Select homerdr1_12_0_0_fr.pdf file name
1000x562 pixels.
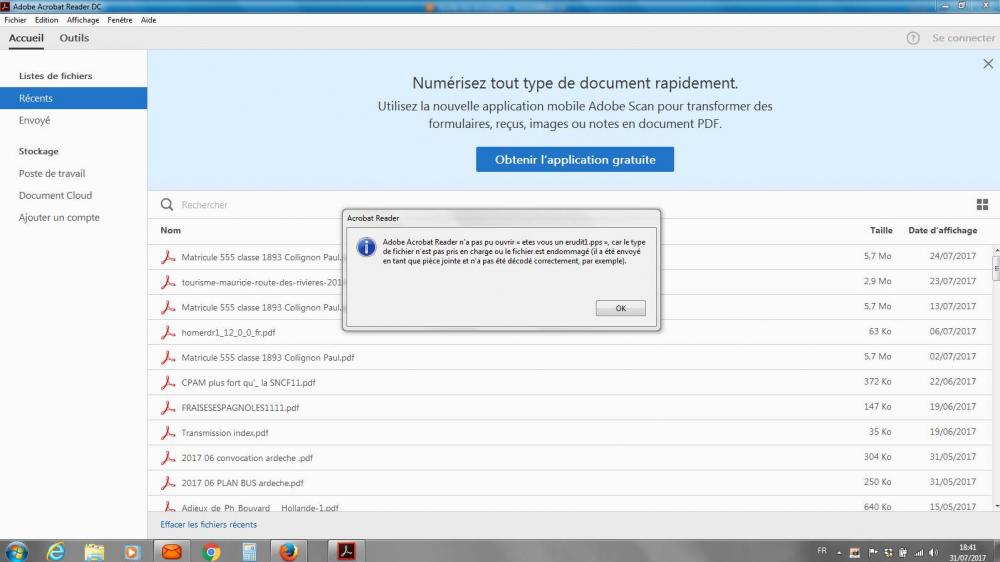coord(228,332)
